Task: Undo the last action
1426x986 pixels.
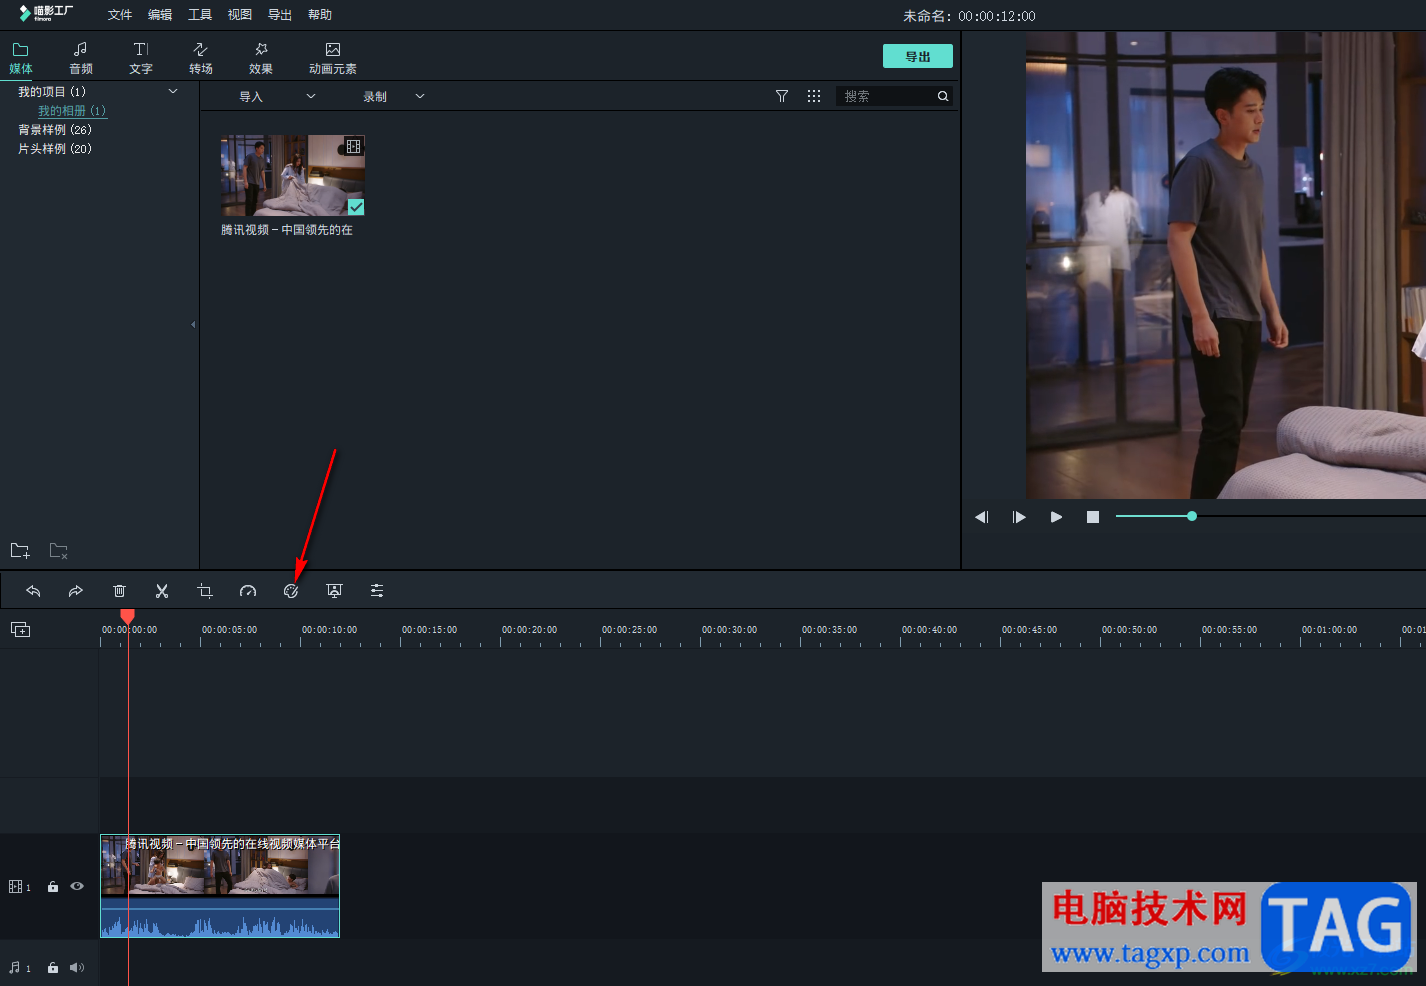Action: (x=33, y=591)
